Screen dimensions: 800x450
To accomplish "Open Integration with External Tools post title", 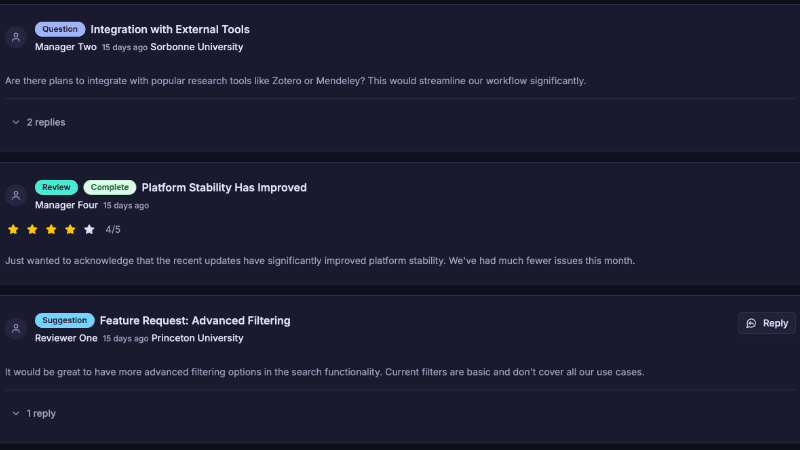I will [170, 29].
